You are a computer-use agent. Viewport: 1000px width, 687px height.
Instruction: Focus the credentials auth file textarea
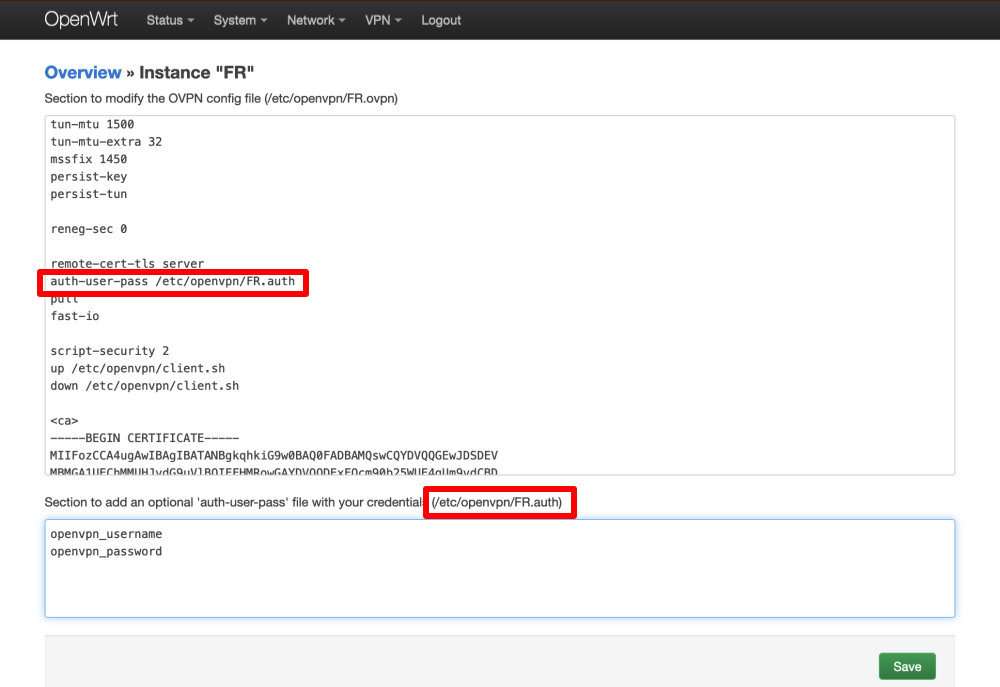pyautogui.click(x=500, y=568)
